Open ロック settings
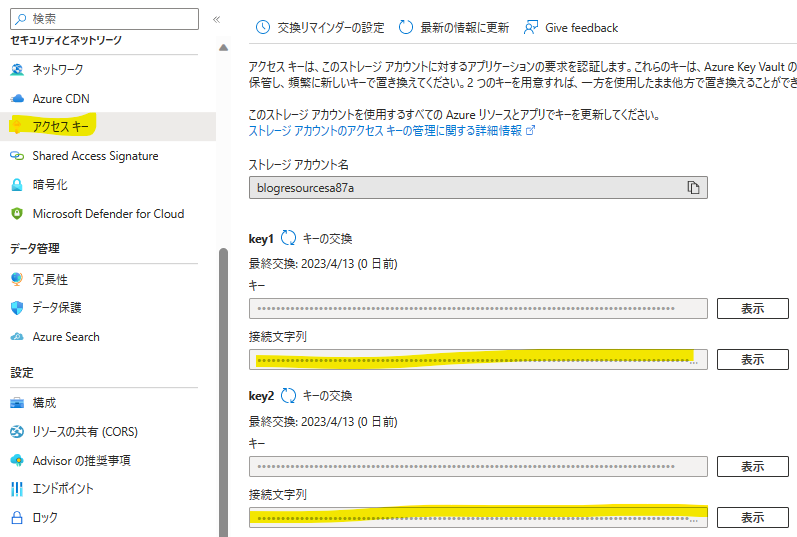This screenshot has height=537, width=797. tap(45, 518)
